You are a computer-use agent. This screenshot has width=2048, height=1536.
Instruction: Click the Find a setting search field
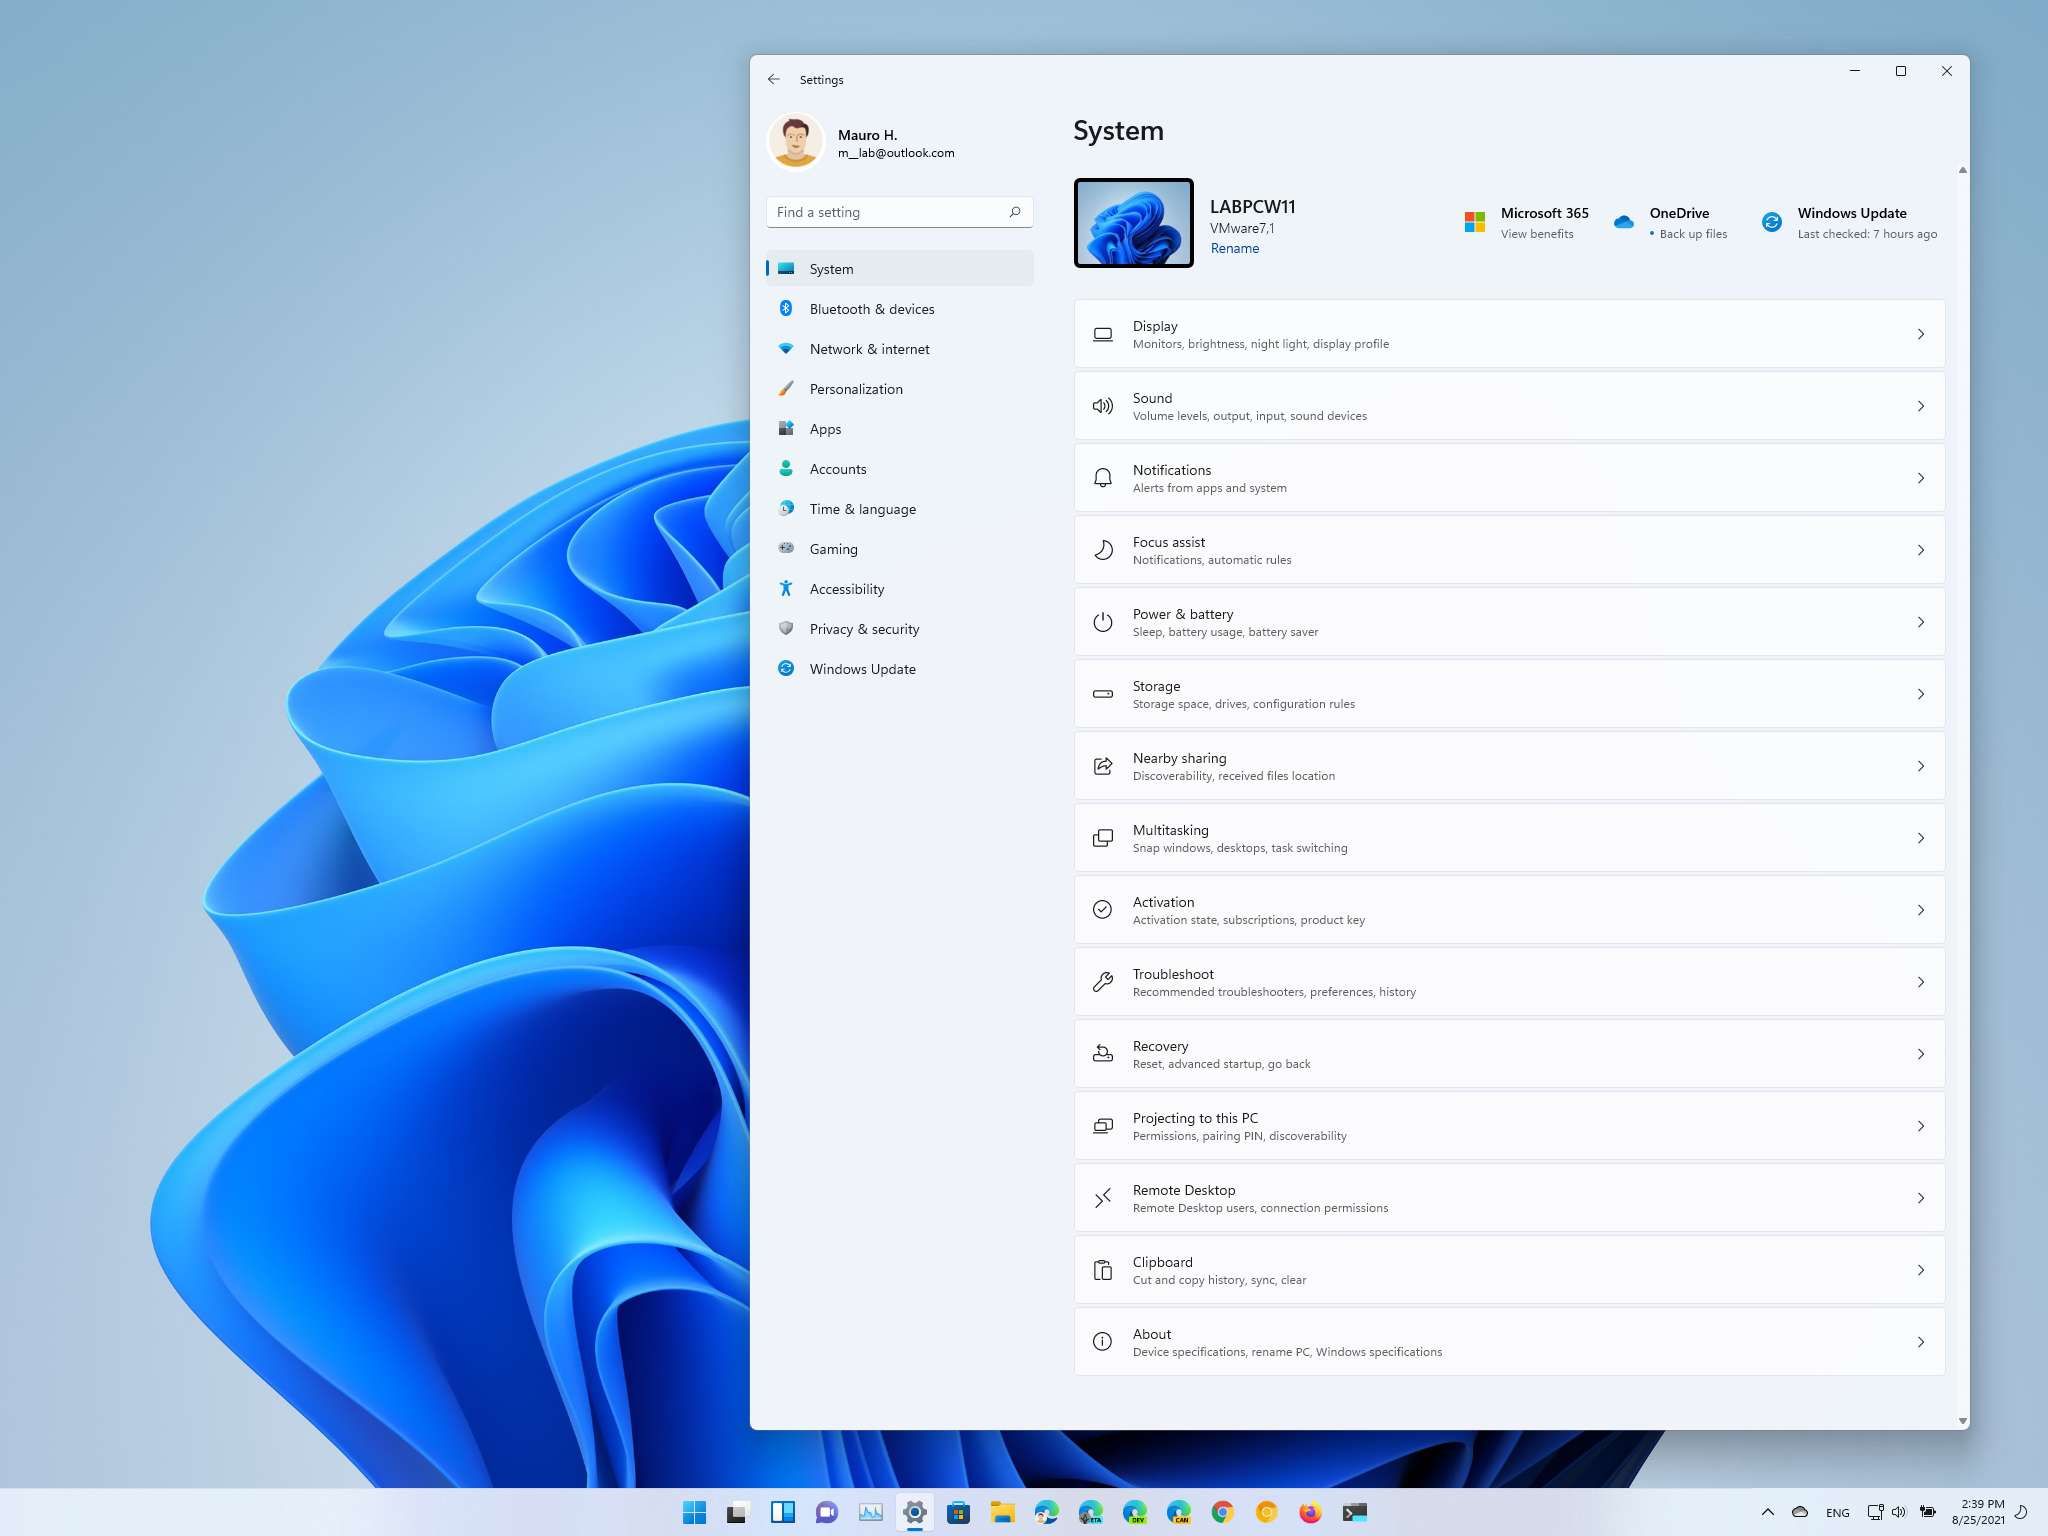[885, 212]
